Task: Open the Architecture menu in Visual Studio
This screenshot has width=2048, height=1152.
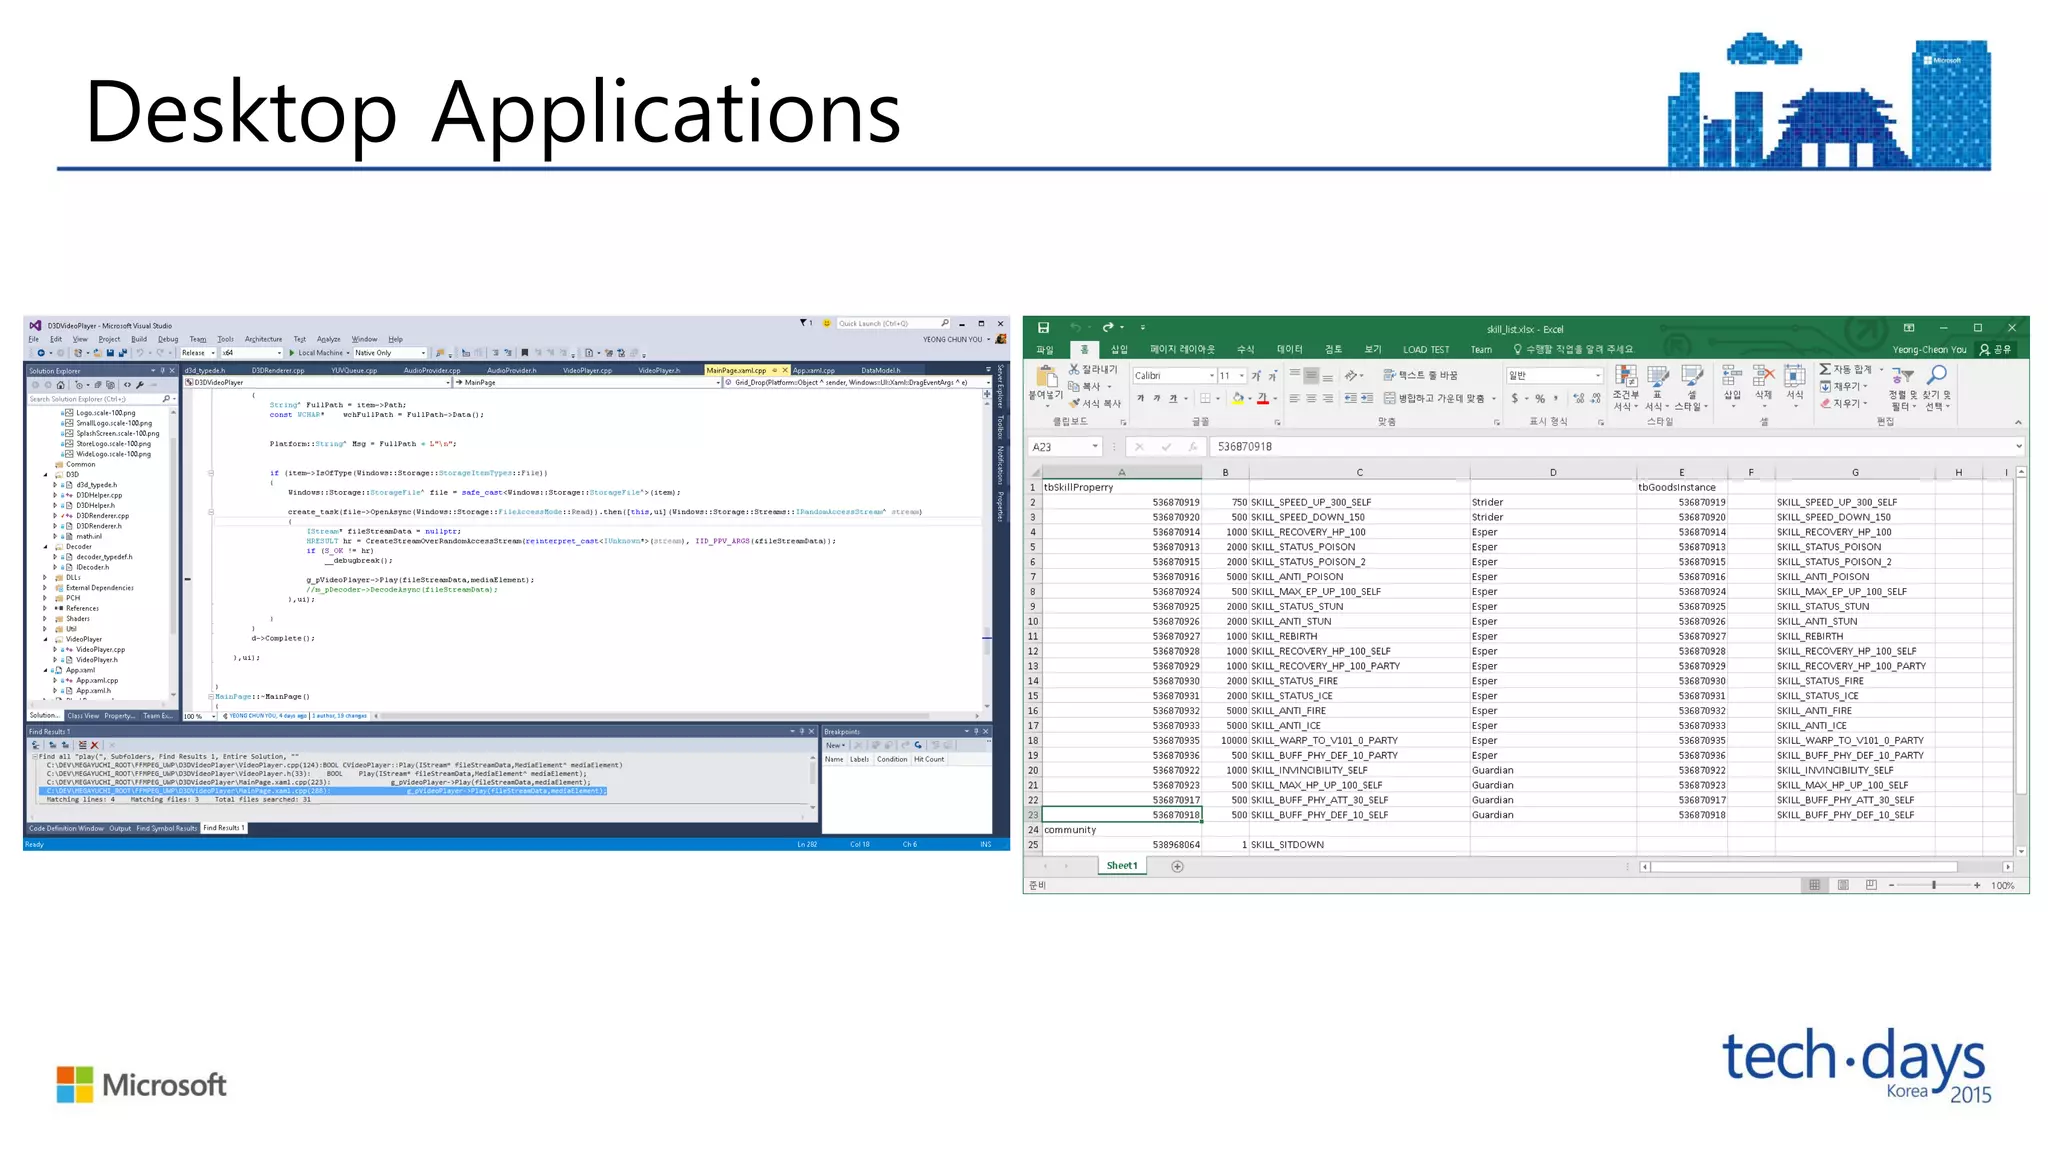Action: (264, 339)
